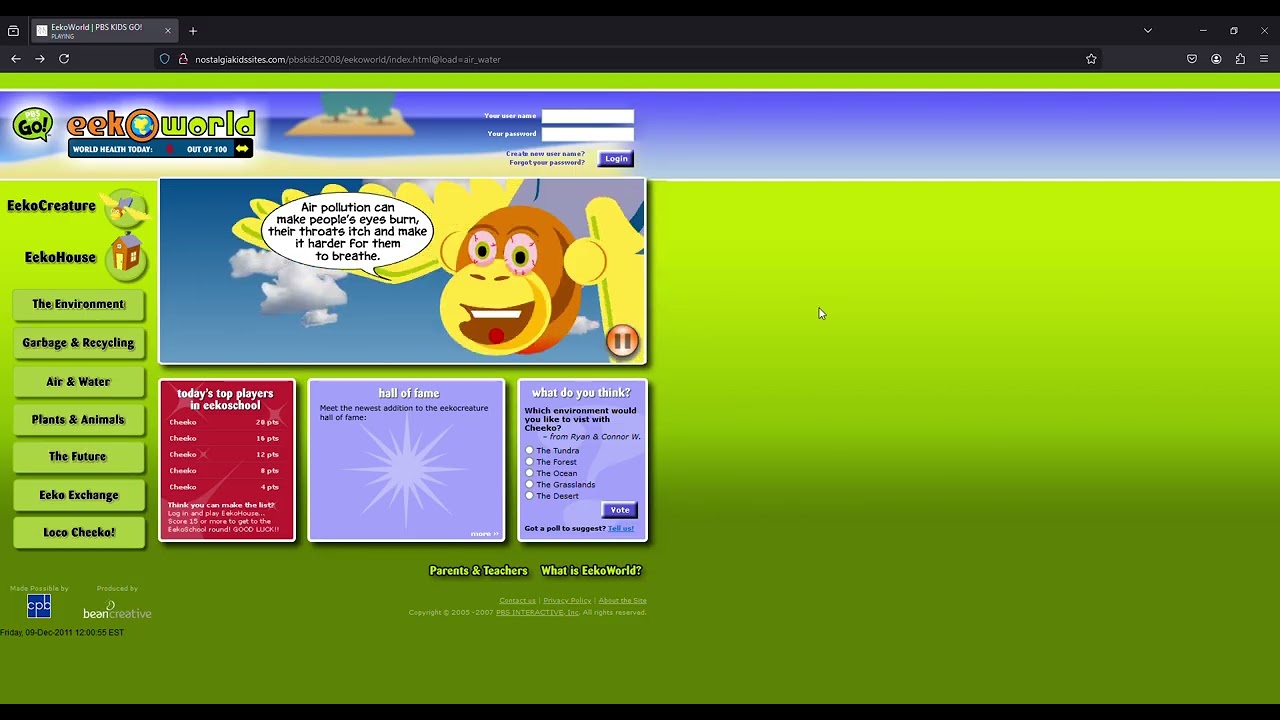Open Eeko Exchange section

[79, 495]
